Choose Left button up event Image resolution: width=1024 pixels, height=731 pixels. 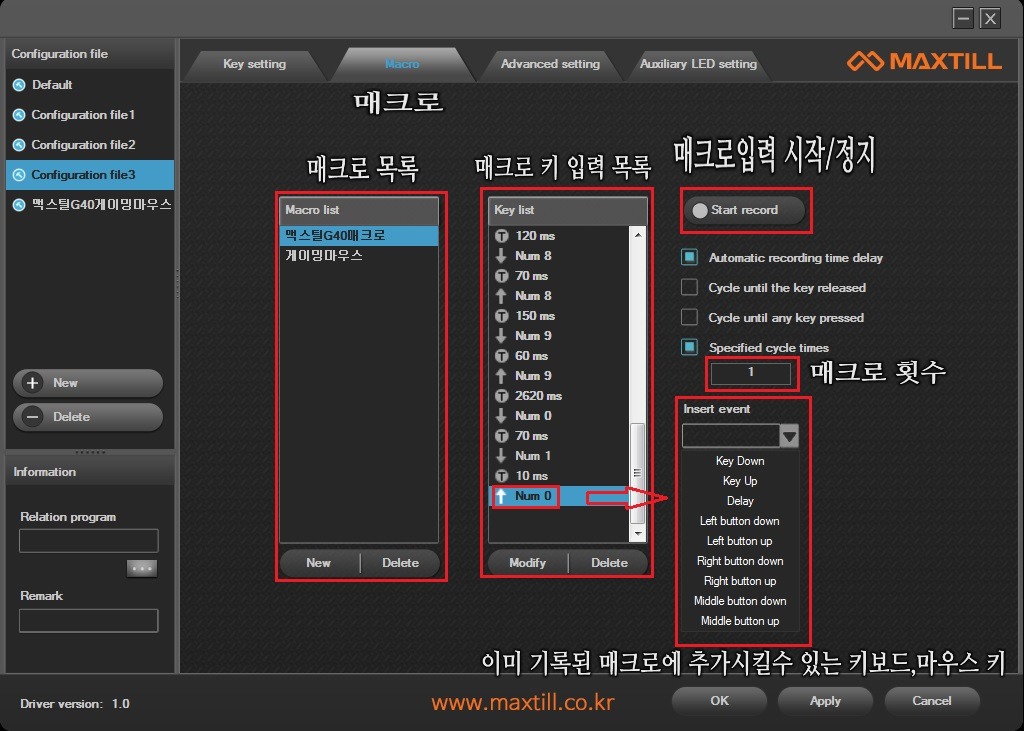740,542
